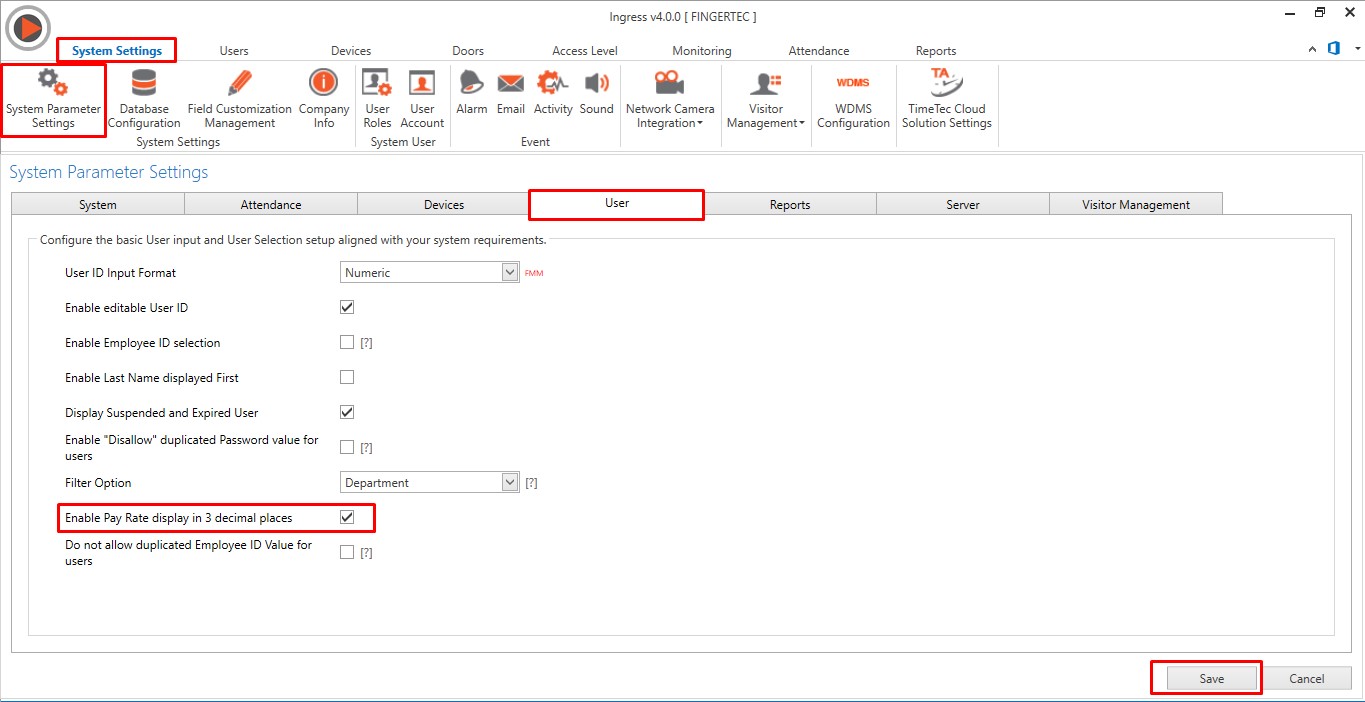Open Visitor Management ribbon menu
1365x702 pixels.
(x=766, y=99)
